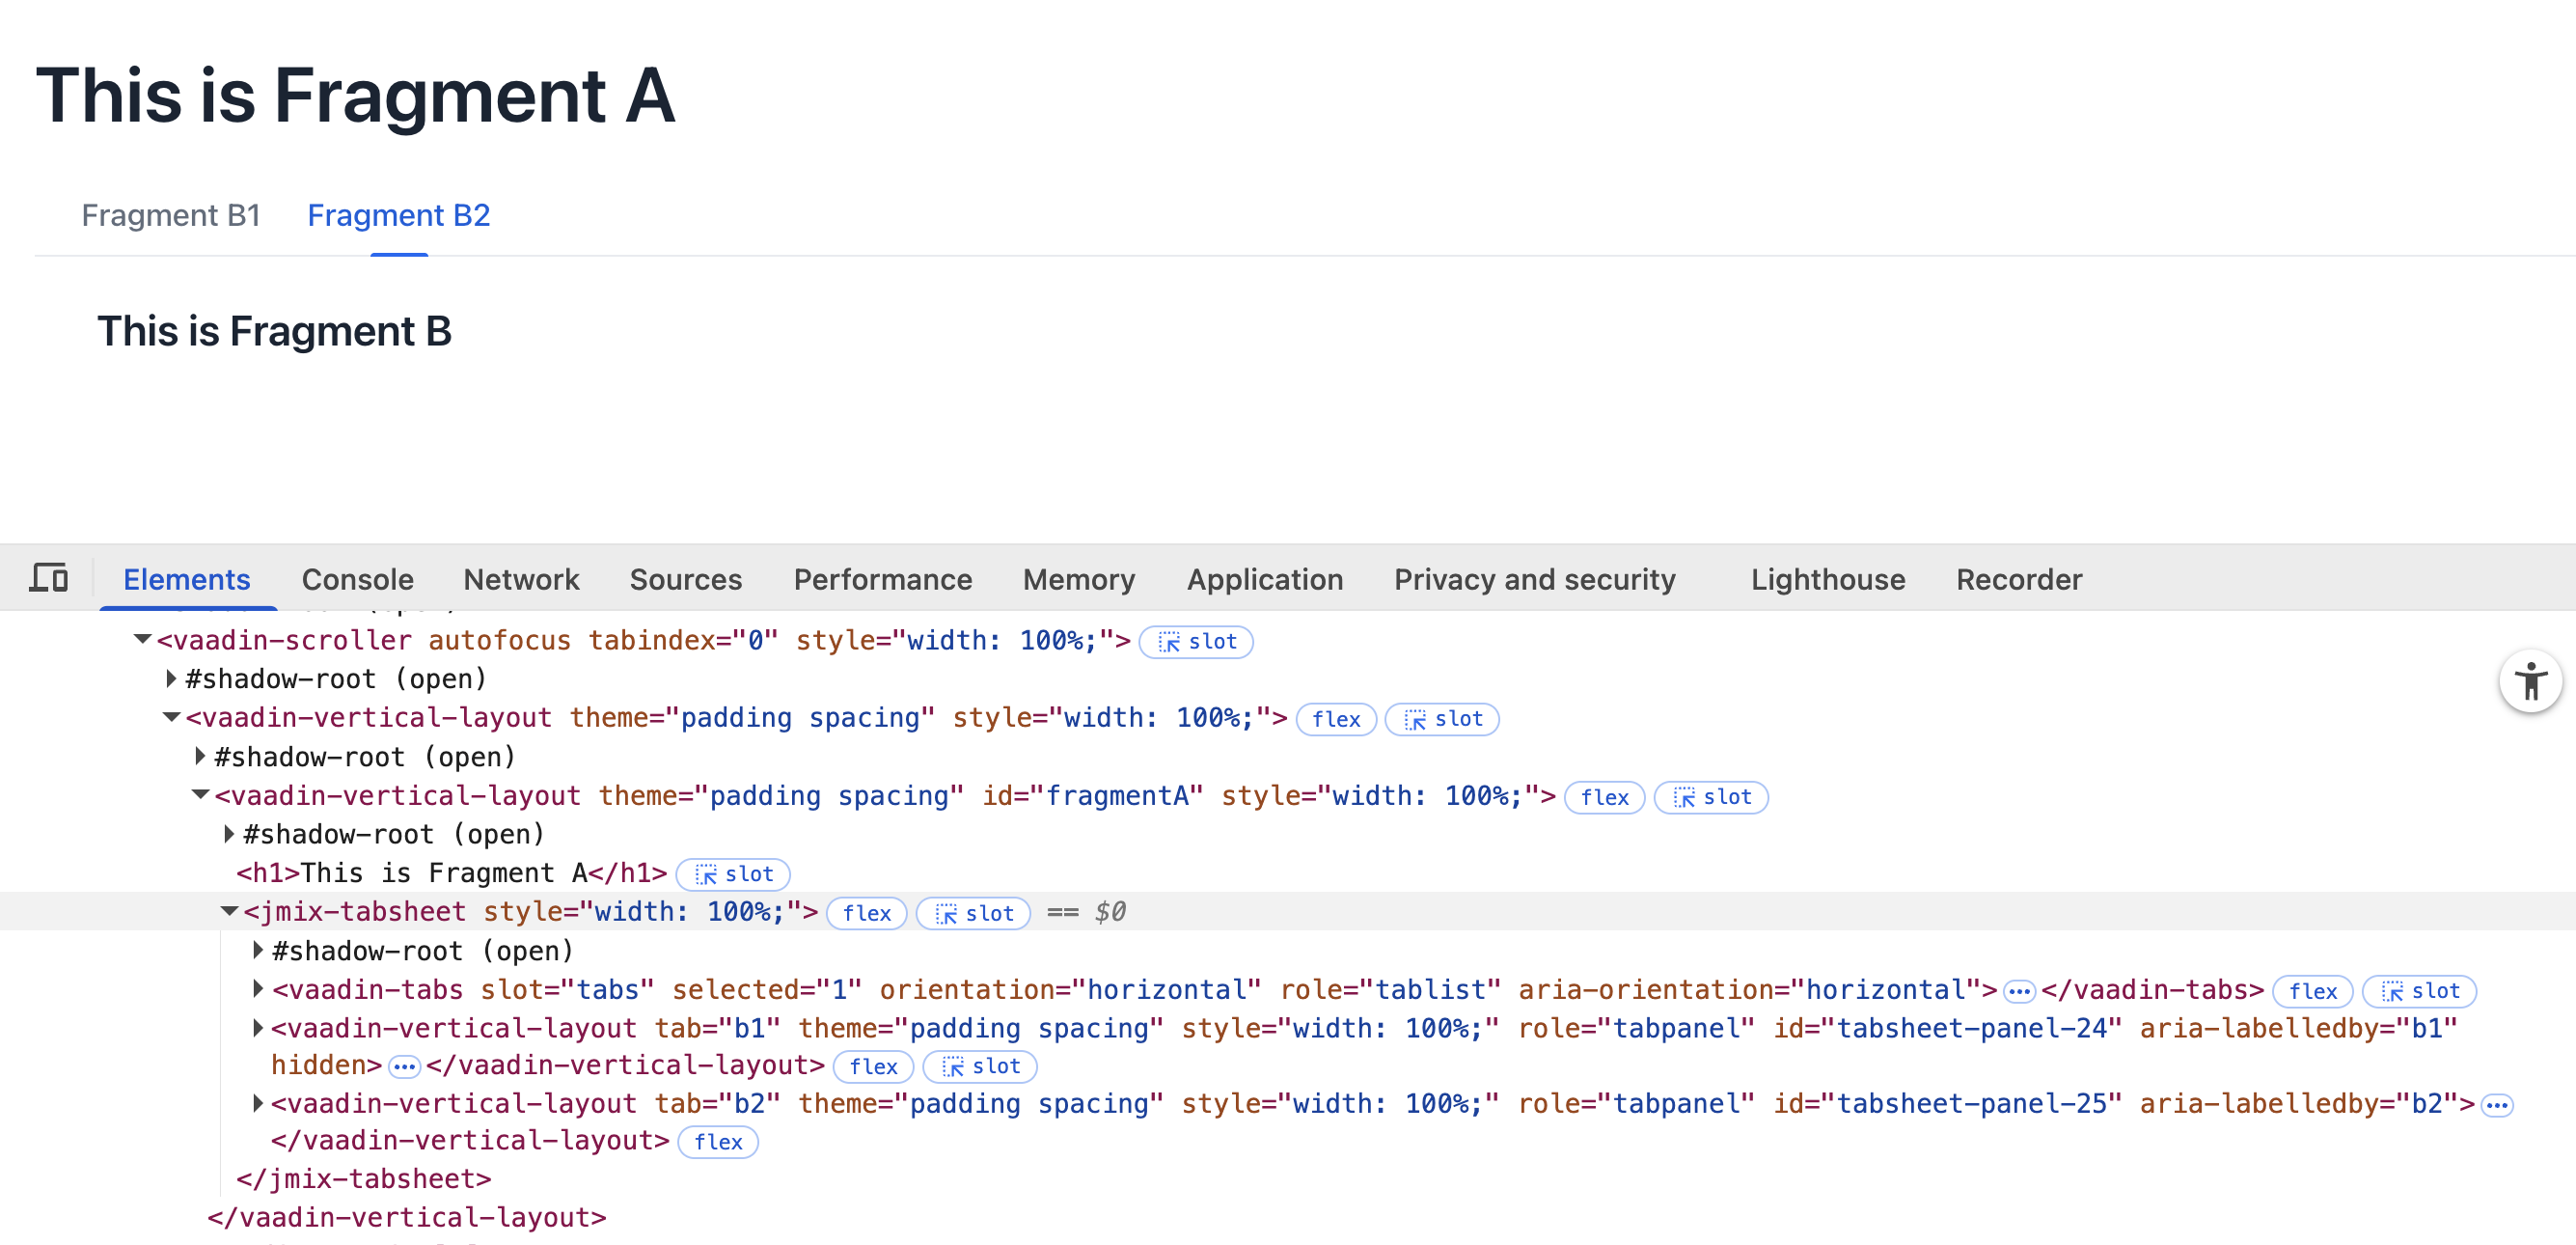The width and height of the screenshot is (2576, 1245).
Task: Open the Performance panel
Action: 883,579
